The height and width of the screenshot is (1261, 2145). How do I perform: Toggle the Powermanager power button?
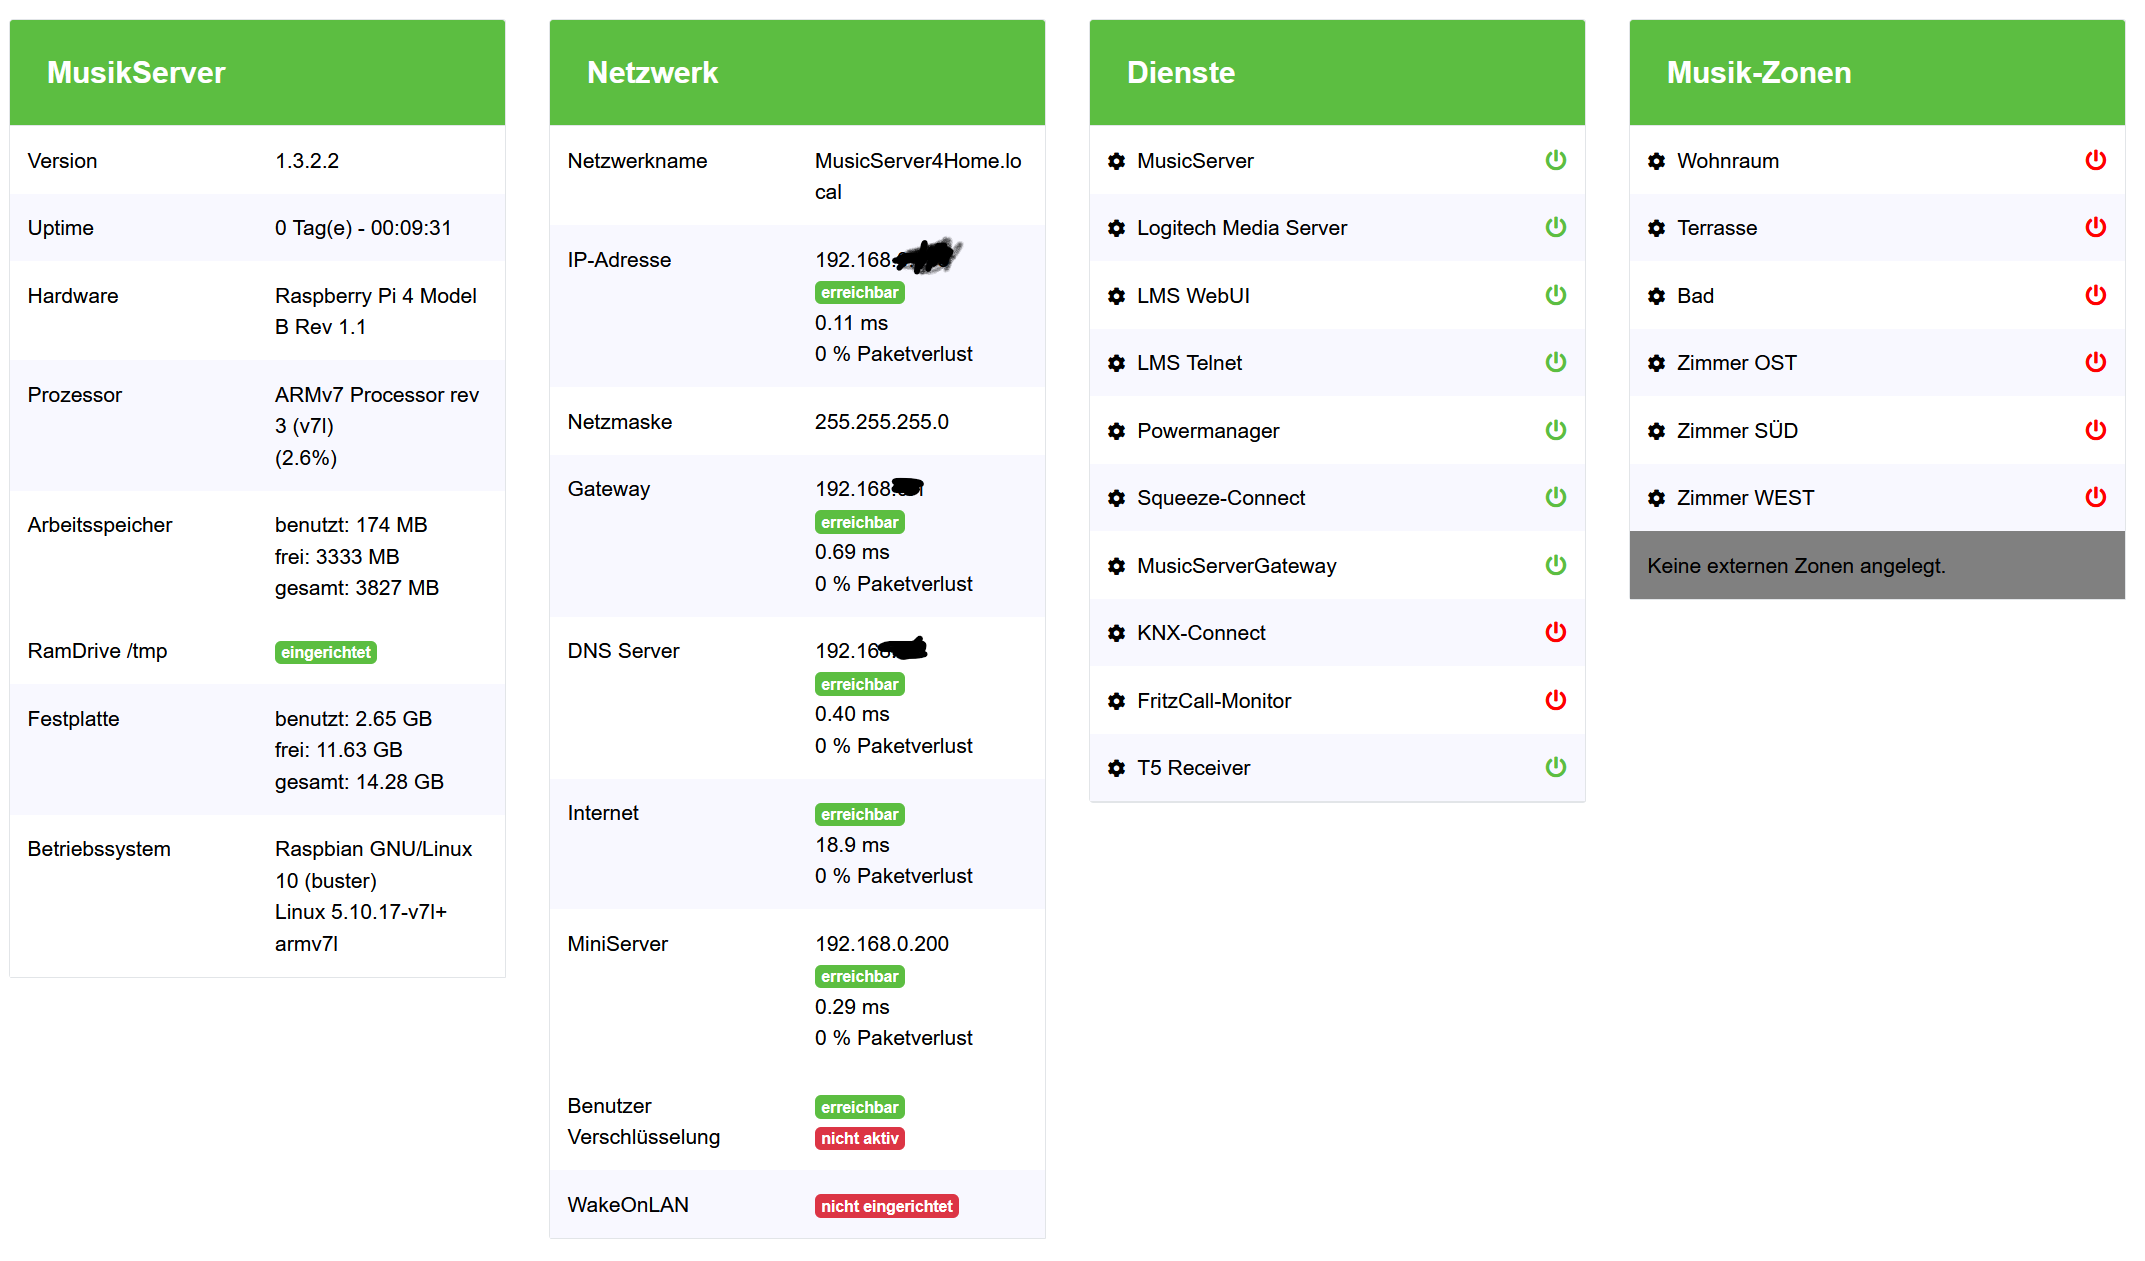[x=1555, y=430]
